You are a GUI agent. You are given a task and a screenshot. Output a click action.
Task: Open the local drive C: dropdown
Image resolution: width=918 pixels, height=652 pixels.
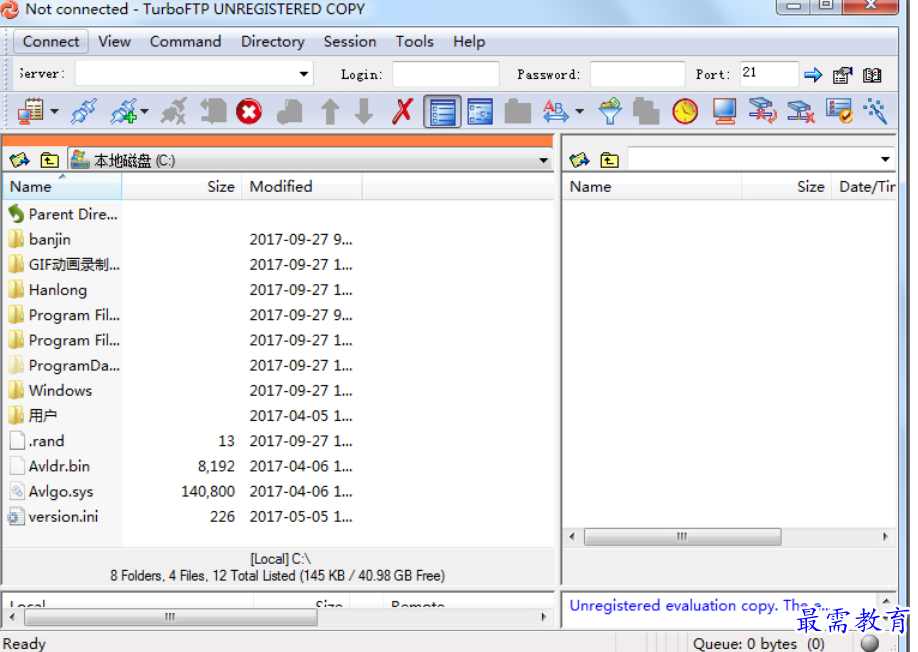tap(543, 160)
